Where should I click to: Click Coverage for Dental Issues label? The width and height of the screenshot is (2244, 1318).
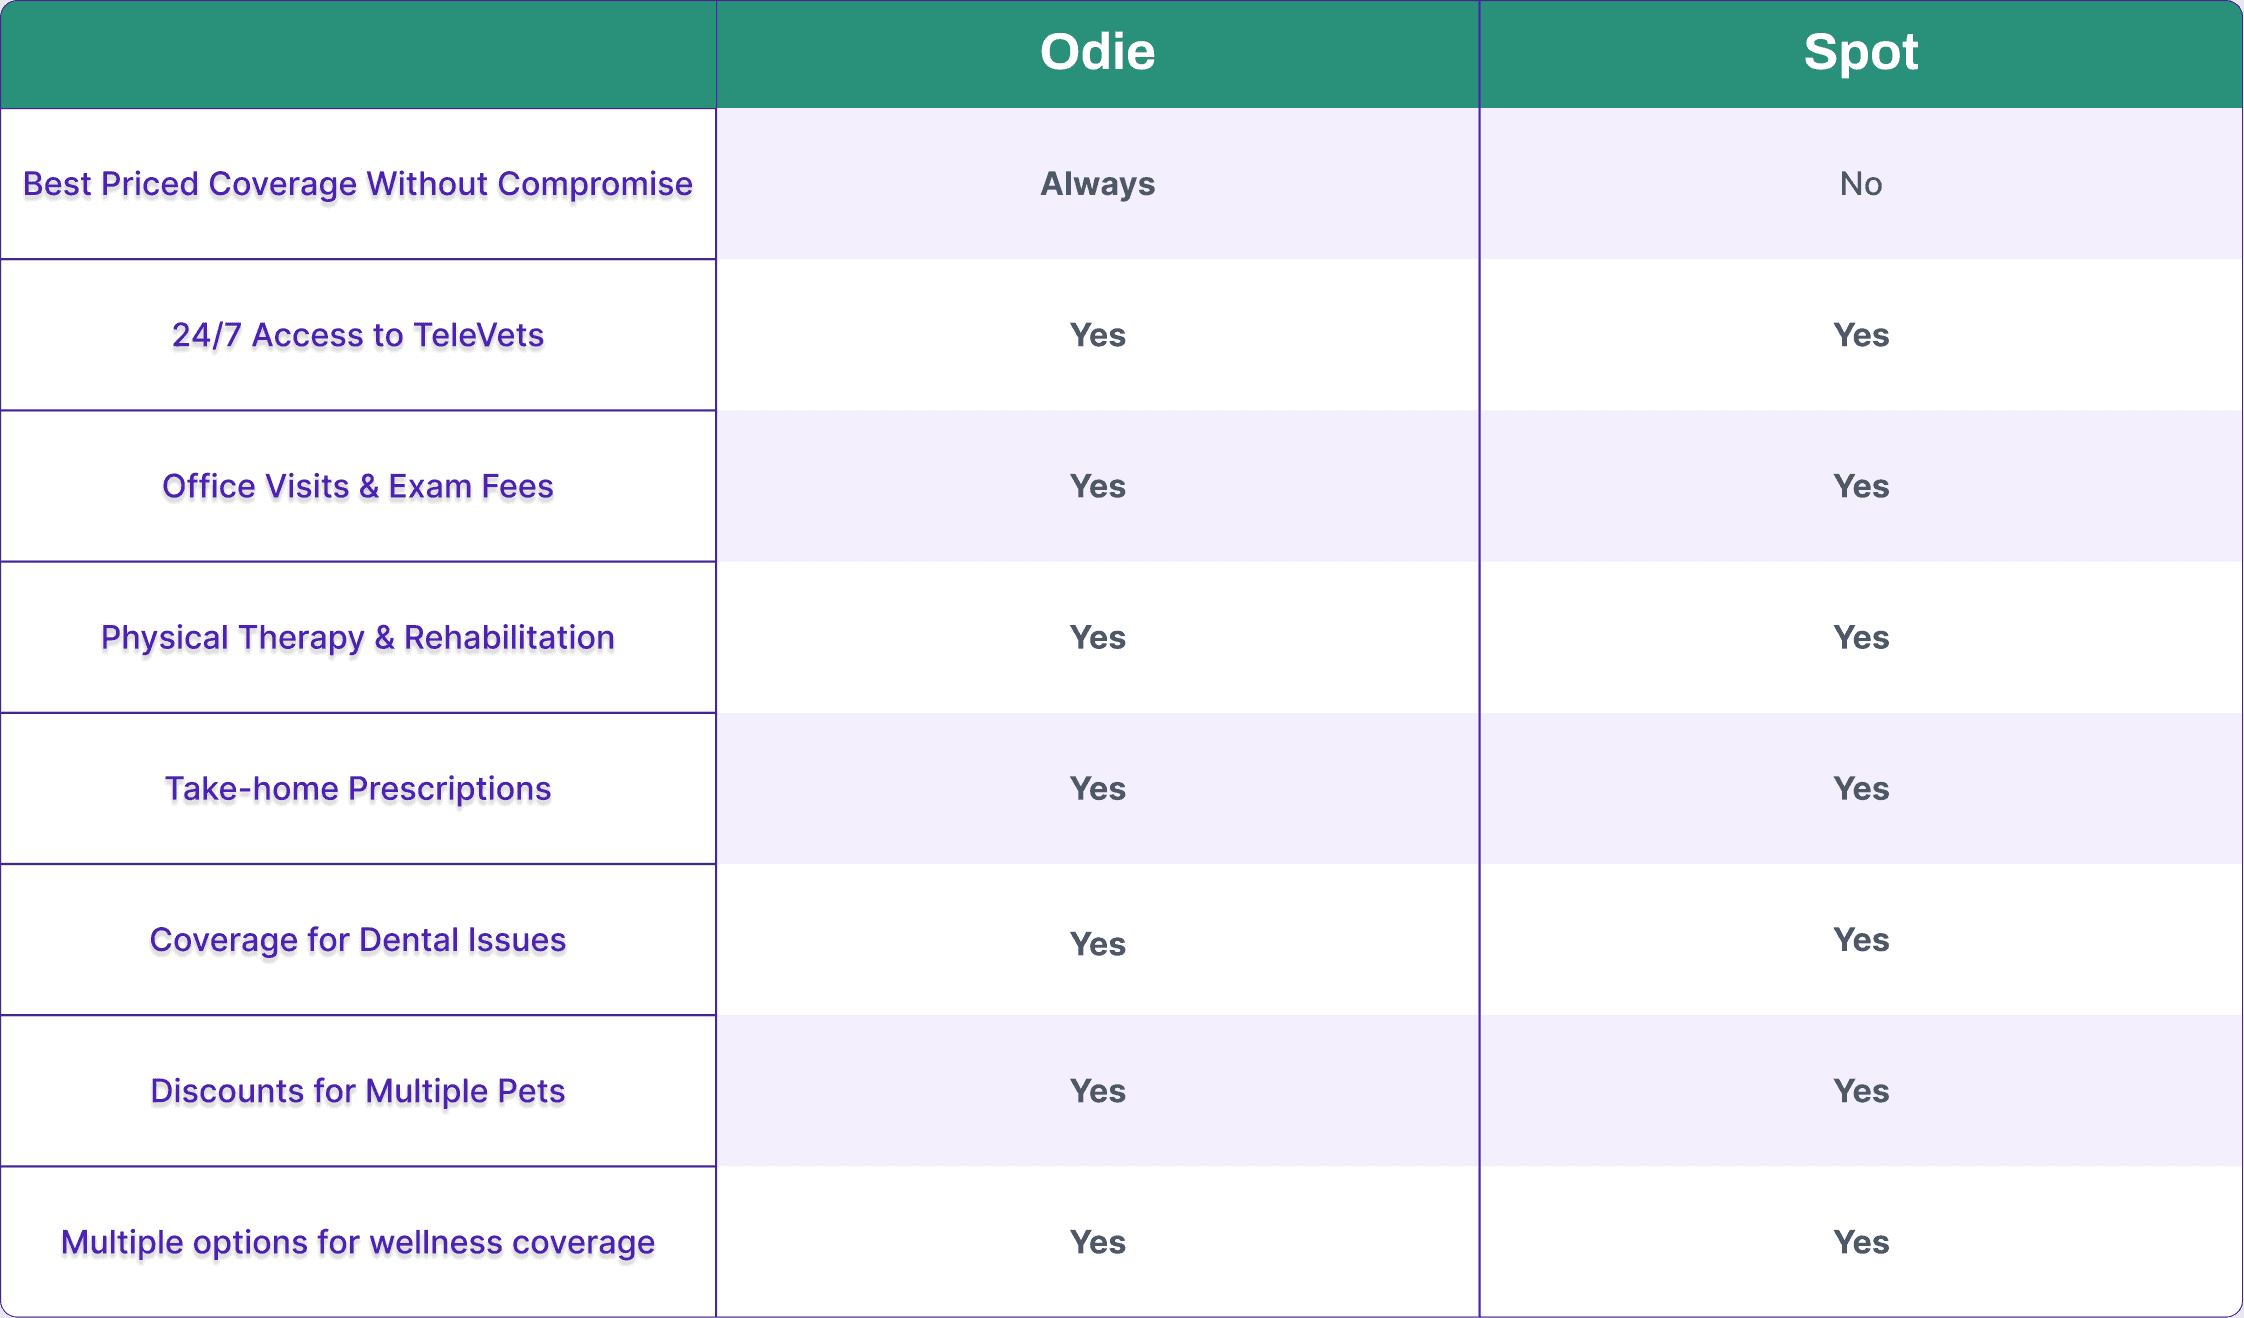pos(358,940)
